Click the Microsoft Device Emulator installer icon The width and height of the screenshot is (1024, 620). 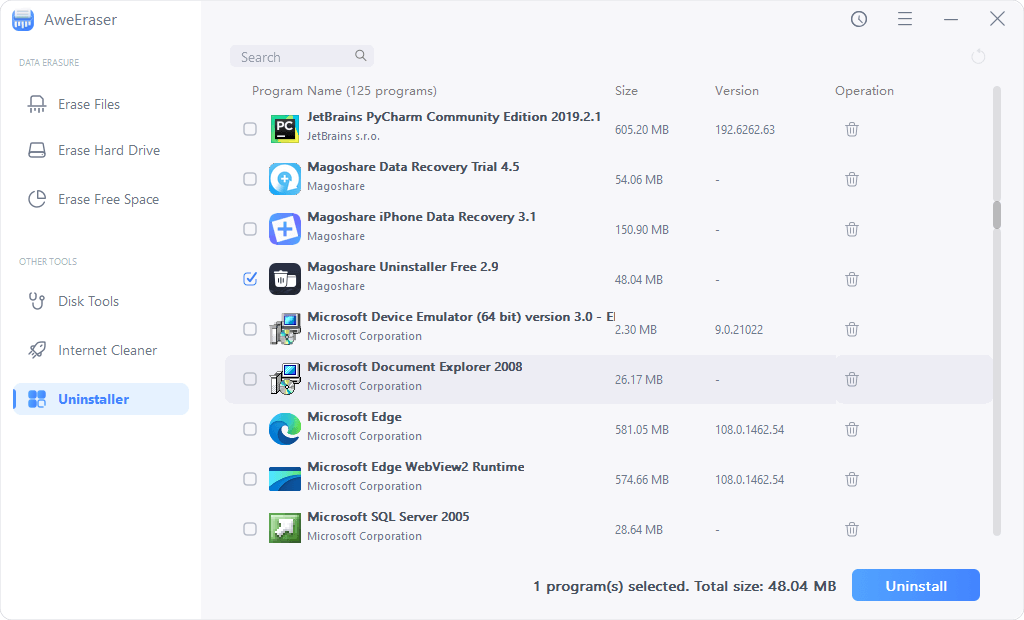click(x=285, y=329)
